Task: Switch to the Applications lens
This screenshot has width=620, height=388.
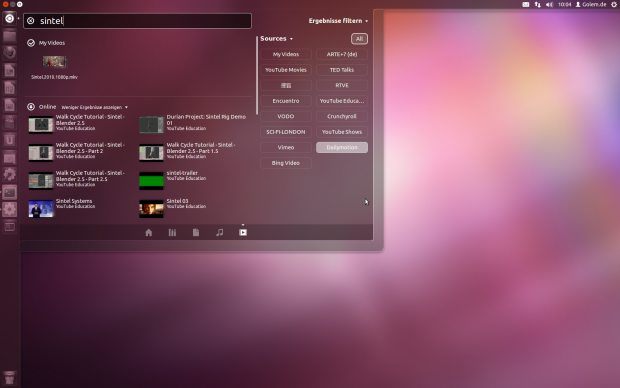Action: (x=172, y=233)
